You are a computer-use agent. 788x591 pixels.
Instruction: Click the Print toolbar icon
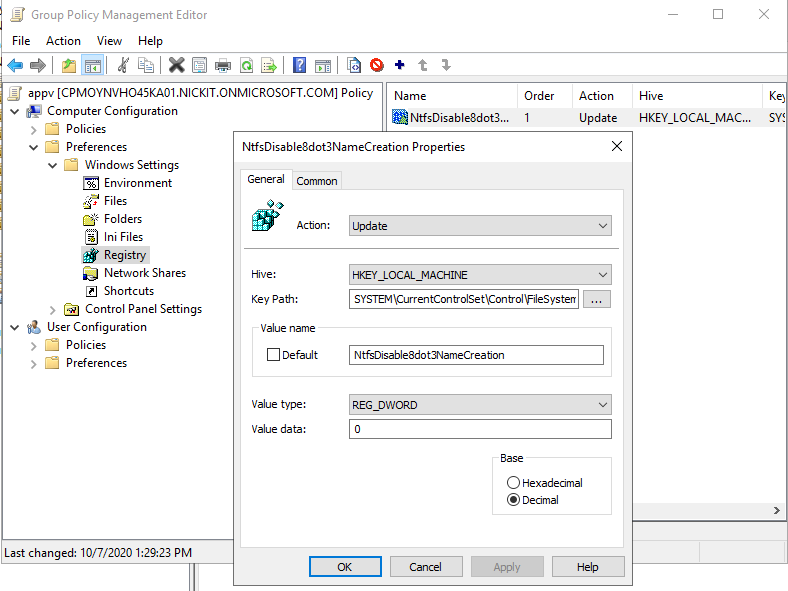pos(222,65)
